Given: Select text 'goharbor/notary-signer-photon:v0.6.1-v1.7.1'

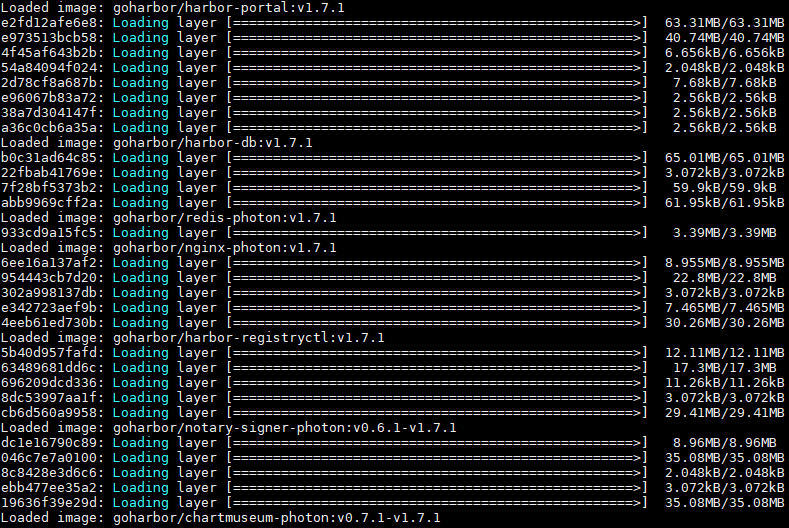Looking at the screenshot, I should 285,428.
